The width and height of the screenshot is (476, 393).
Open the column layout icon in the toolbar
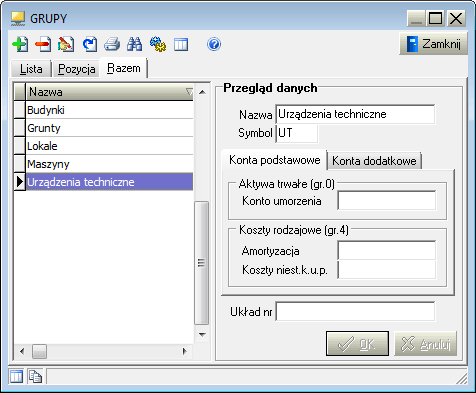click(x=181, y=44)
